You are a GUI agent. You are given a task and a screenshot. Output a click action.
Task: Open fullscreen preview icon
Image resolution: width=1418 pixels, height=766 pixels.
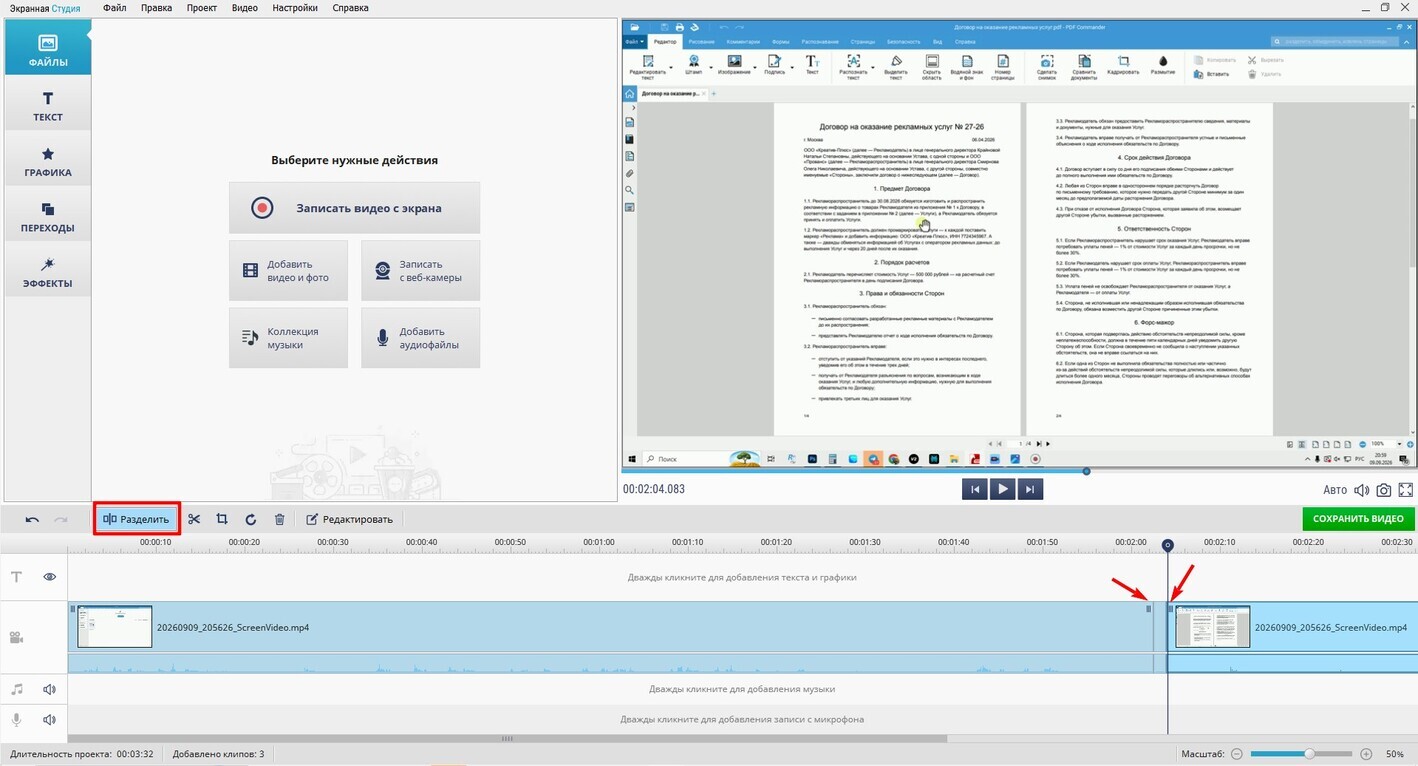pos(1406,490)
